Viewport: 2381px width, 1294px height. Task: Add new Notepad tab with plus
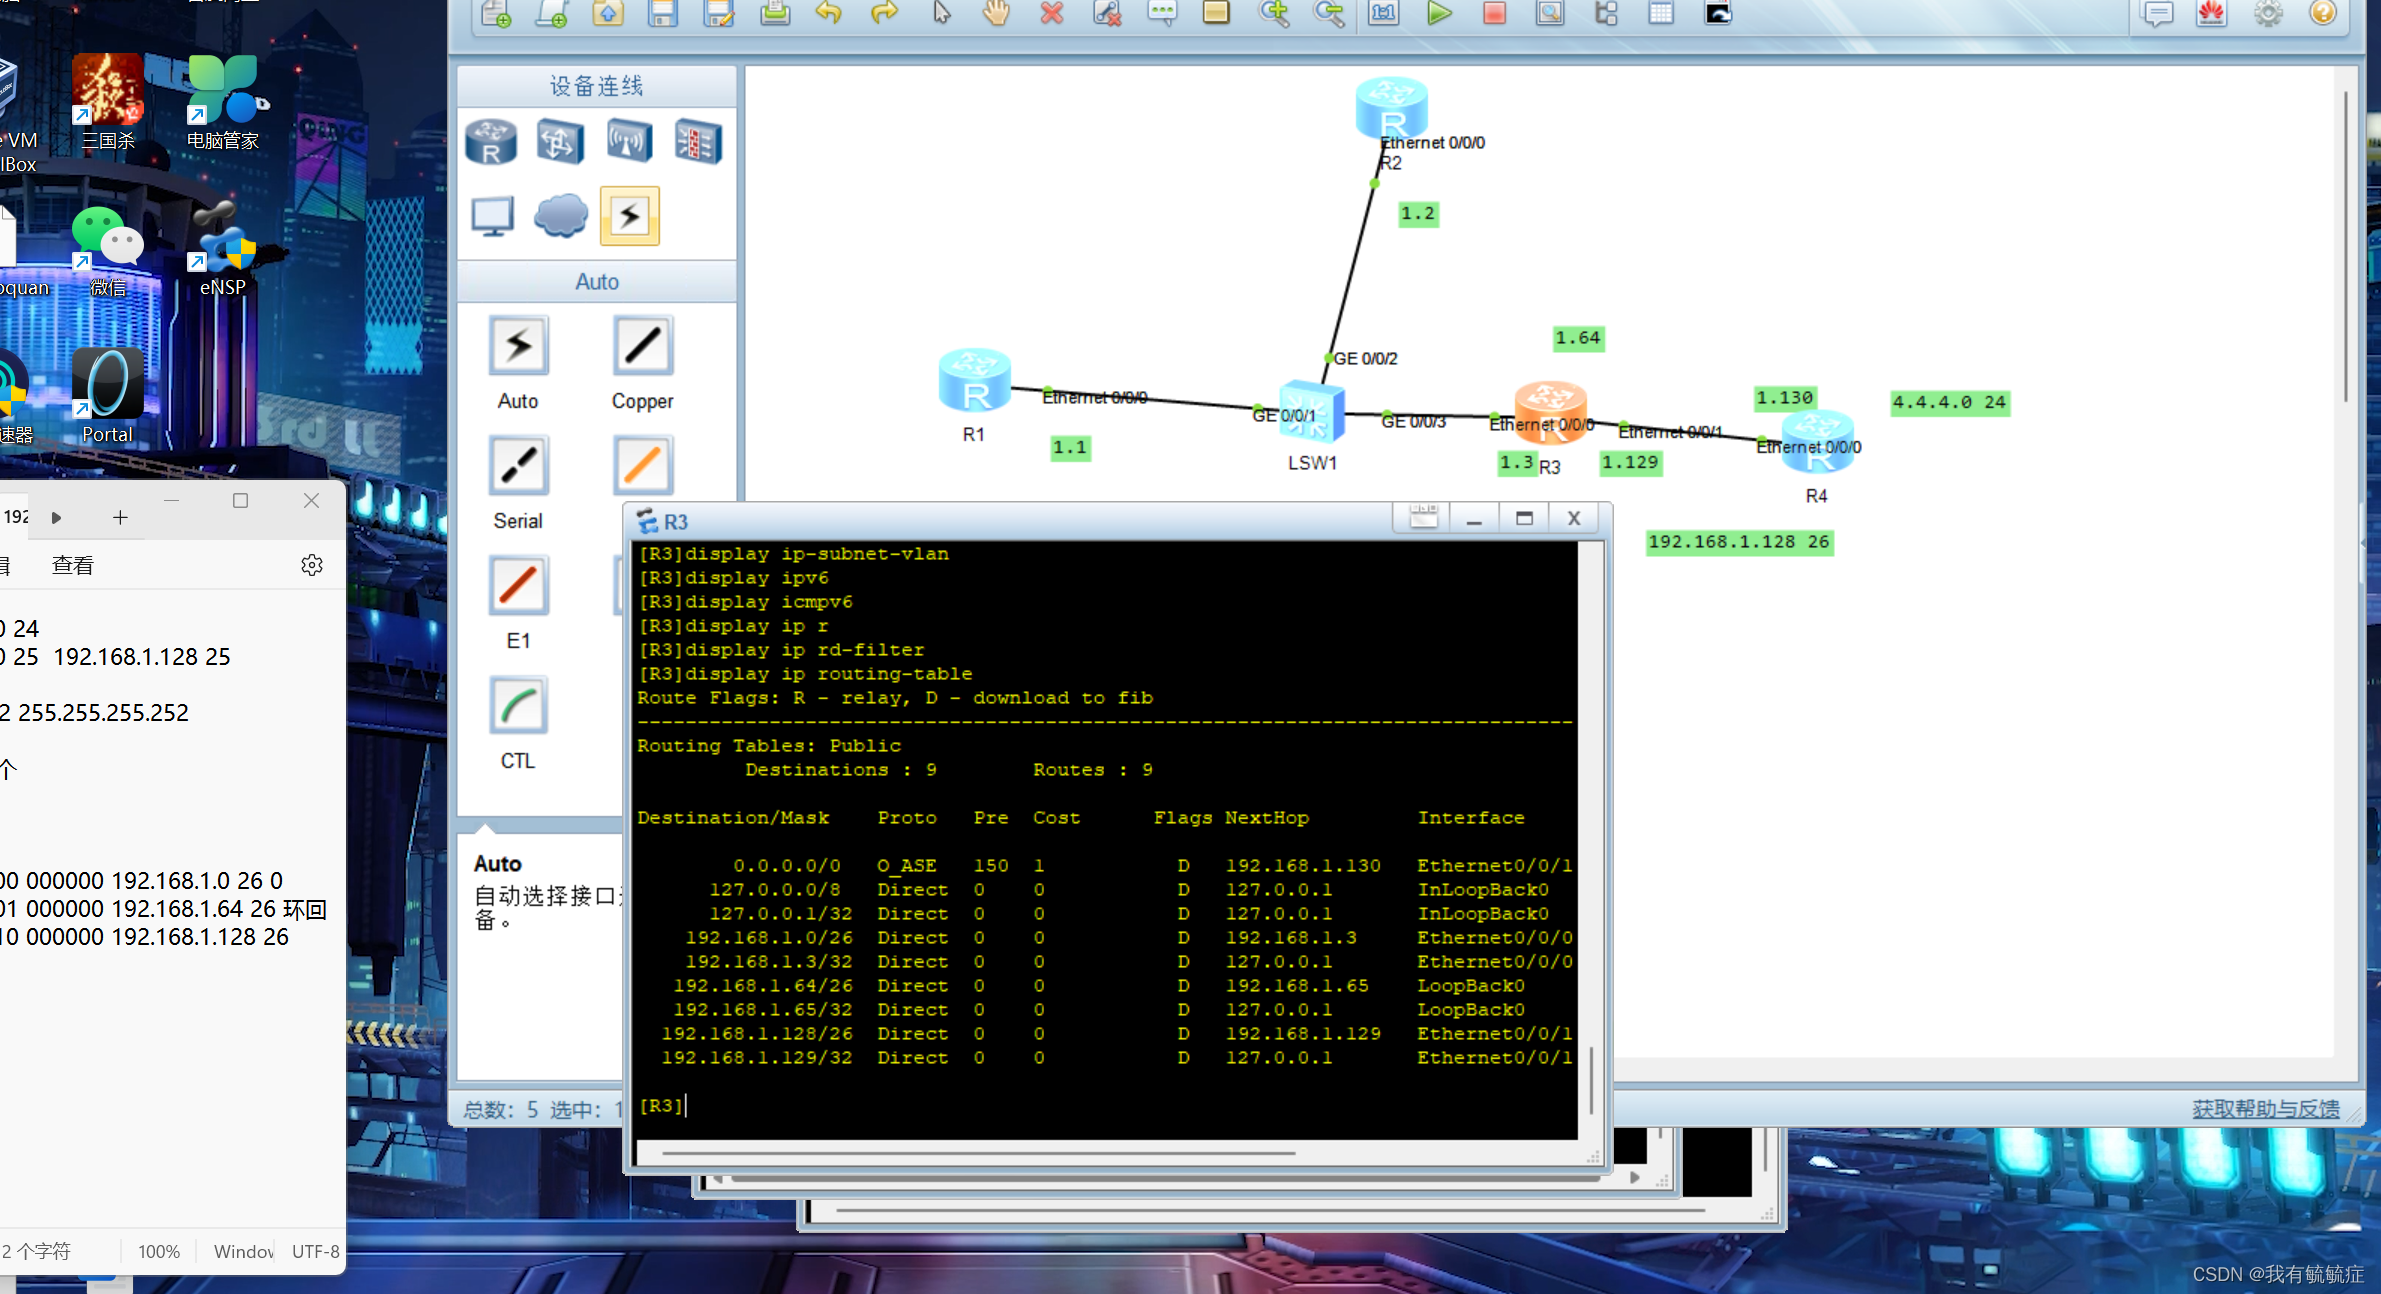tap(120, 517)
